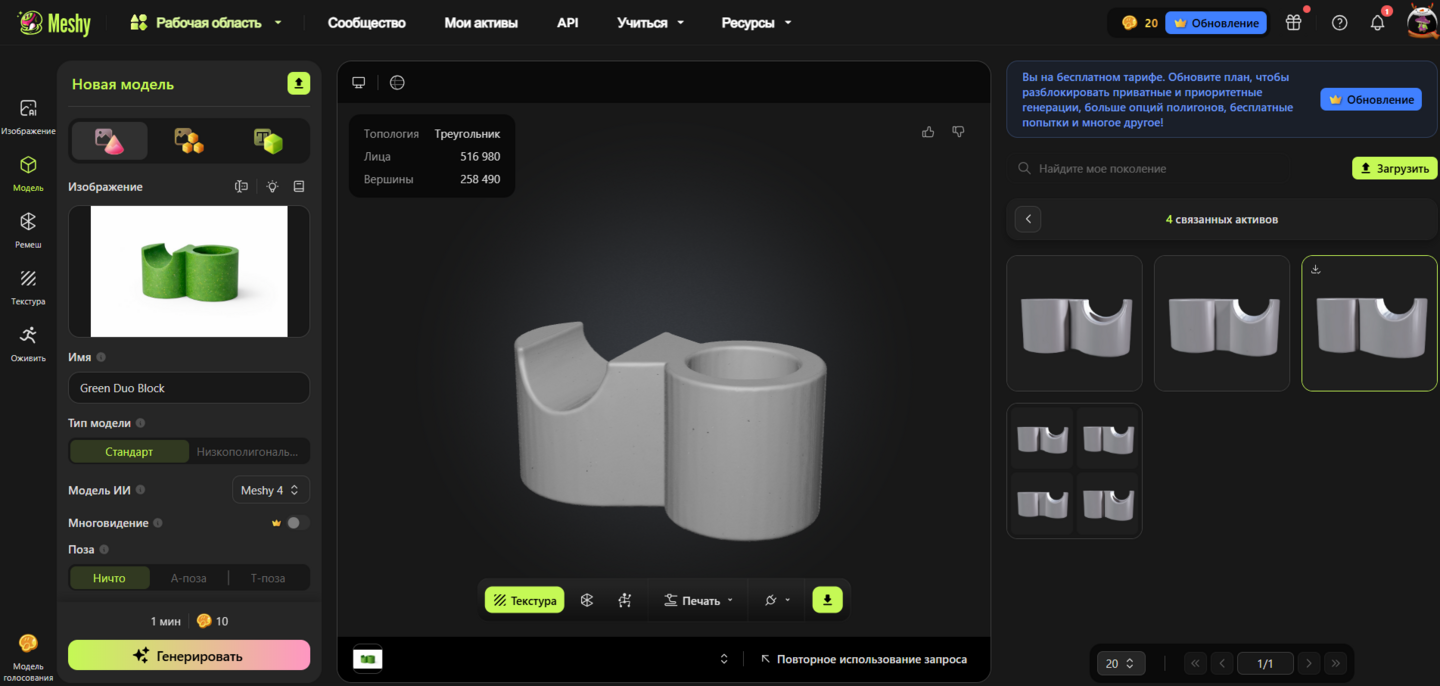Select Низкополигональ... model type
The width and height of the screenshot is (1440, 686).
[248, 452]
